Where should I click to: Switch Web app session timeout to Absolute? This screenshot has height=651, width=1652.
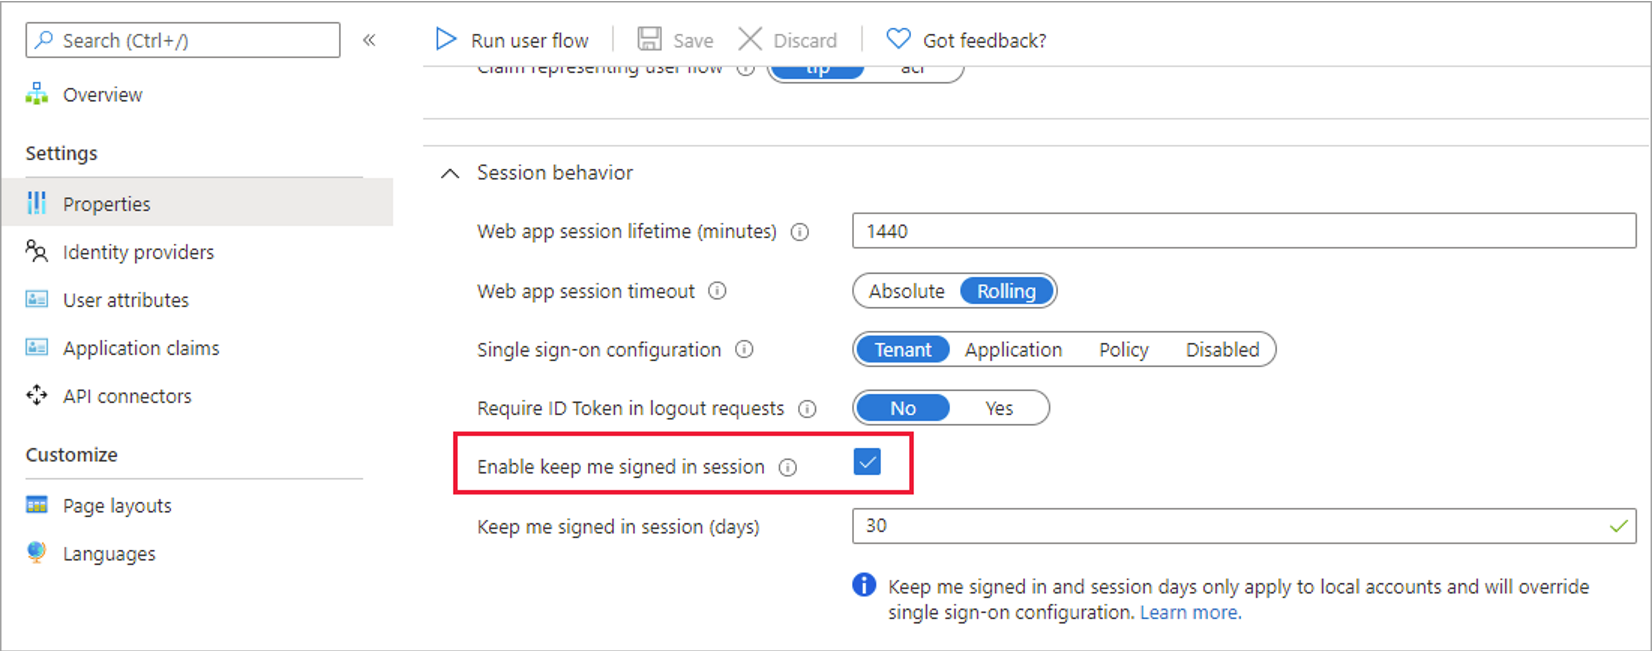pyautogui.click(x=905, y=291)
